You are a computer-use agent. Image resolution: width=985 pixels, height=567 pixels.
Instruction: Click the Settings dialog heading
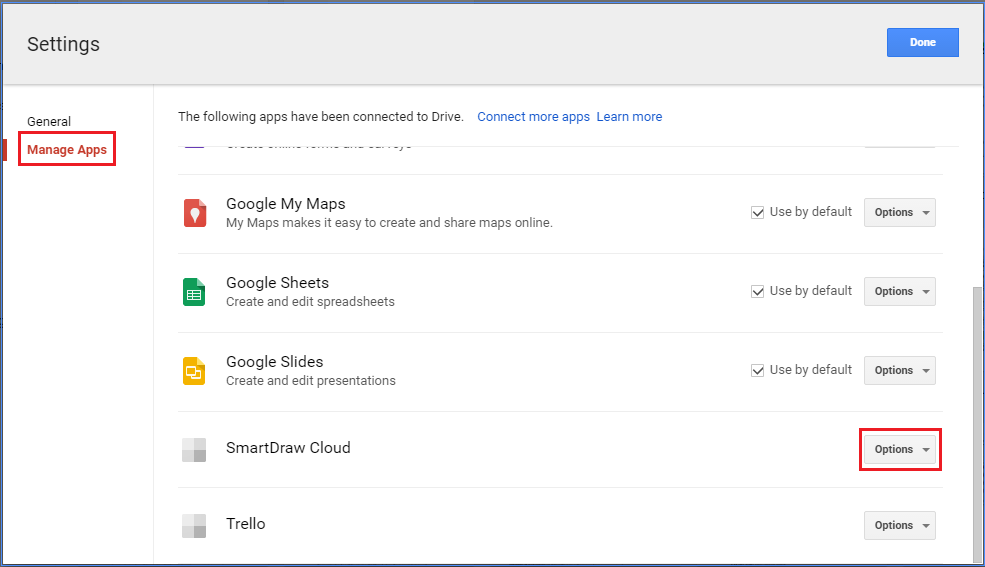tap(63, 44)
